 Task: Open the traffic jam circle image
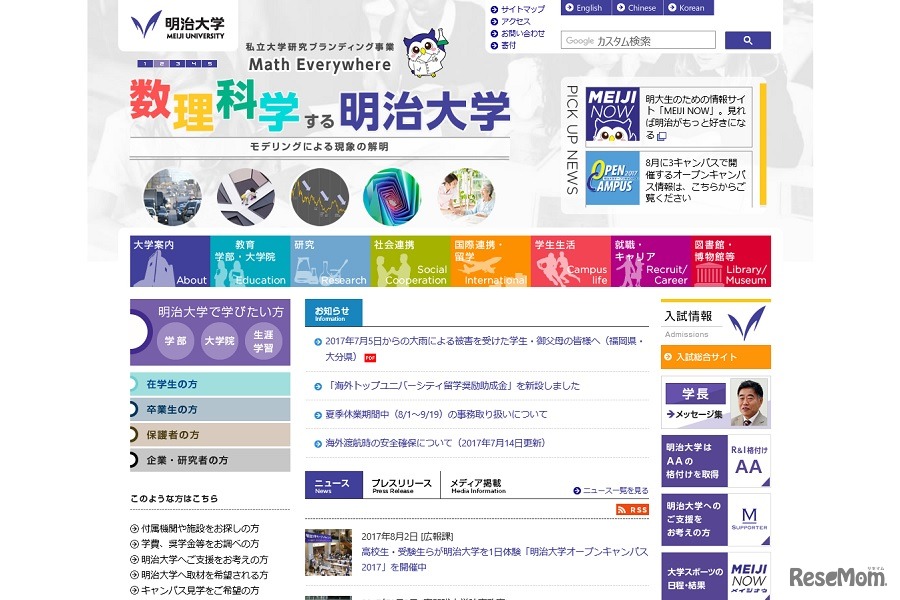(x=172, y=197)
